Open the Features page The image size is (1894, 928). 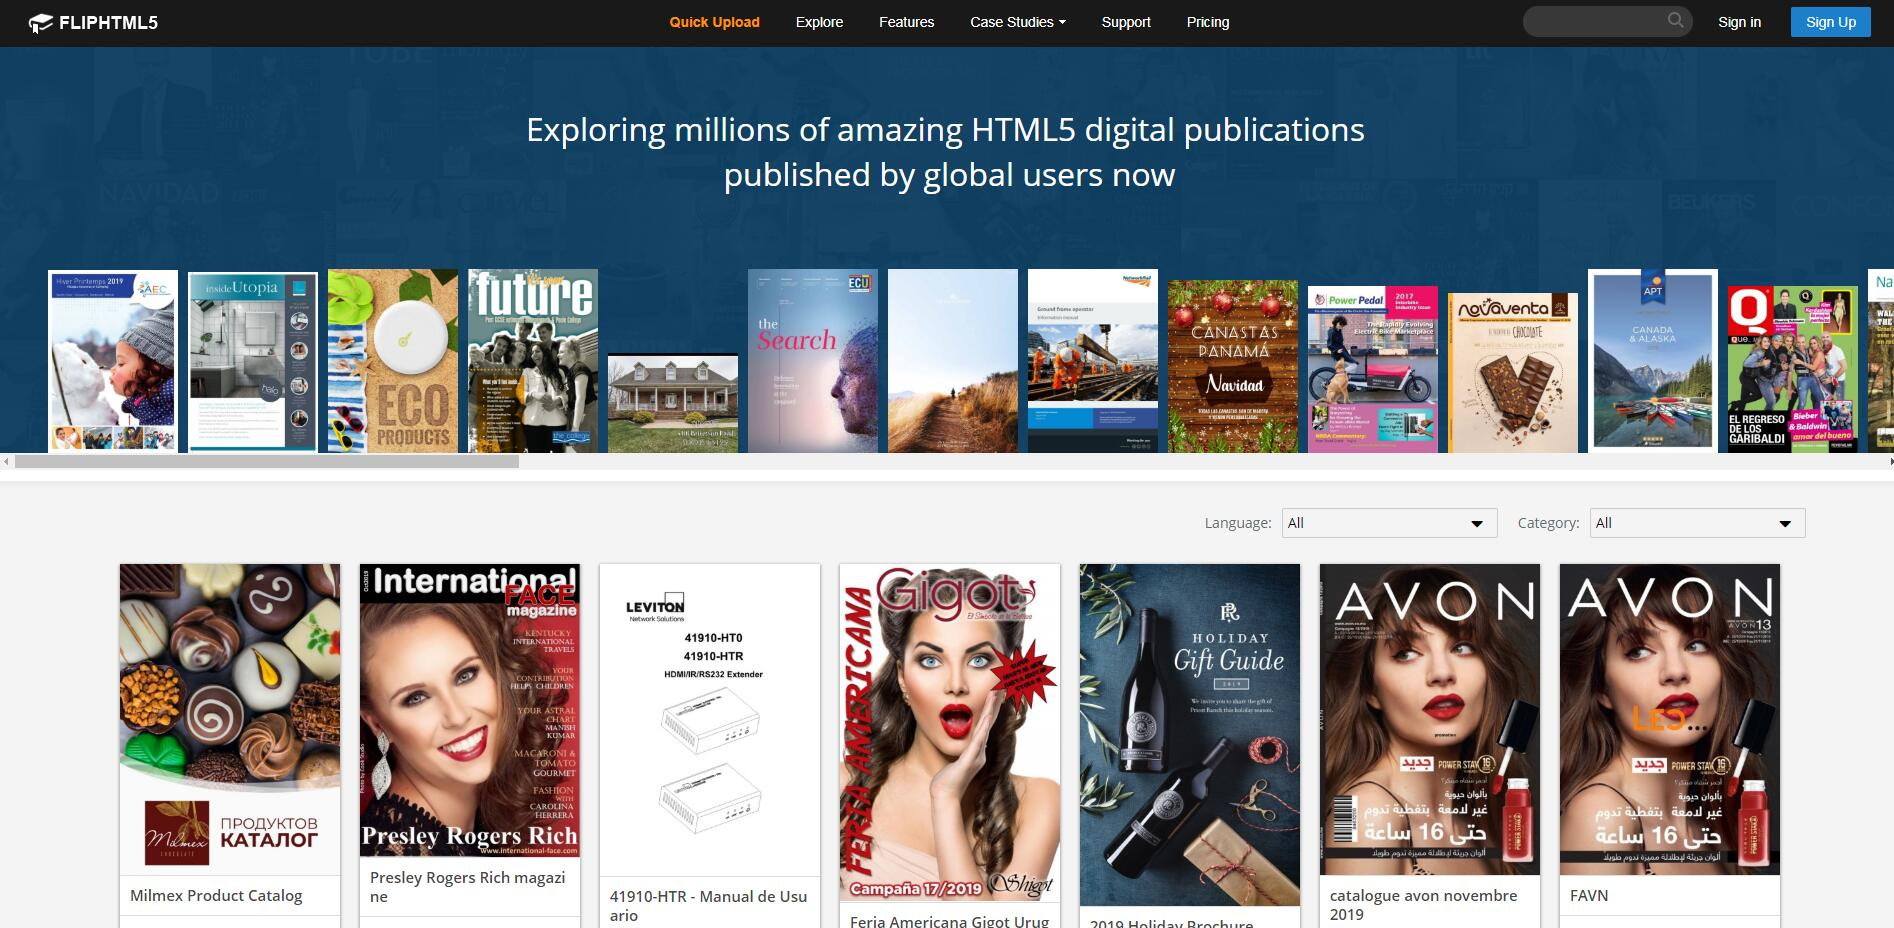pos(906,22)
